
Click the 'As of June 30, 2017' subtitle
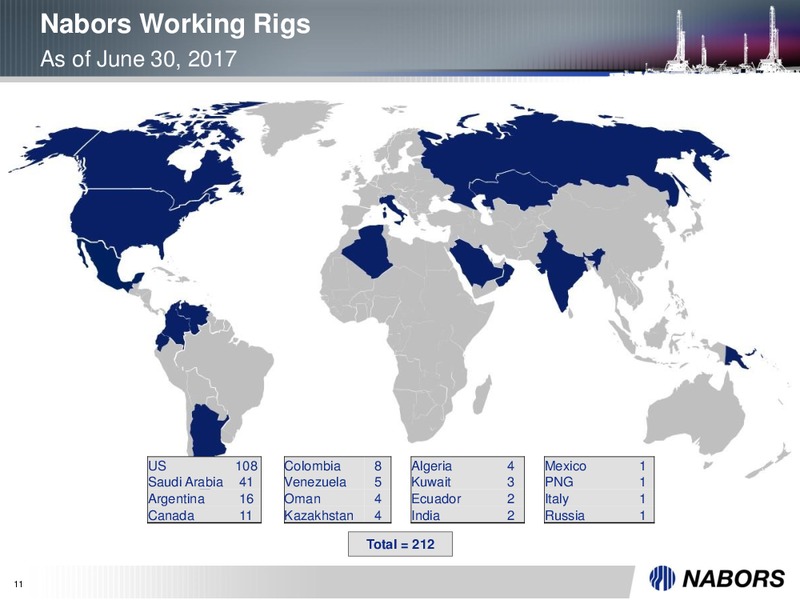point(138,59)
